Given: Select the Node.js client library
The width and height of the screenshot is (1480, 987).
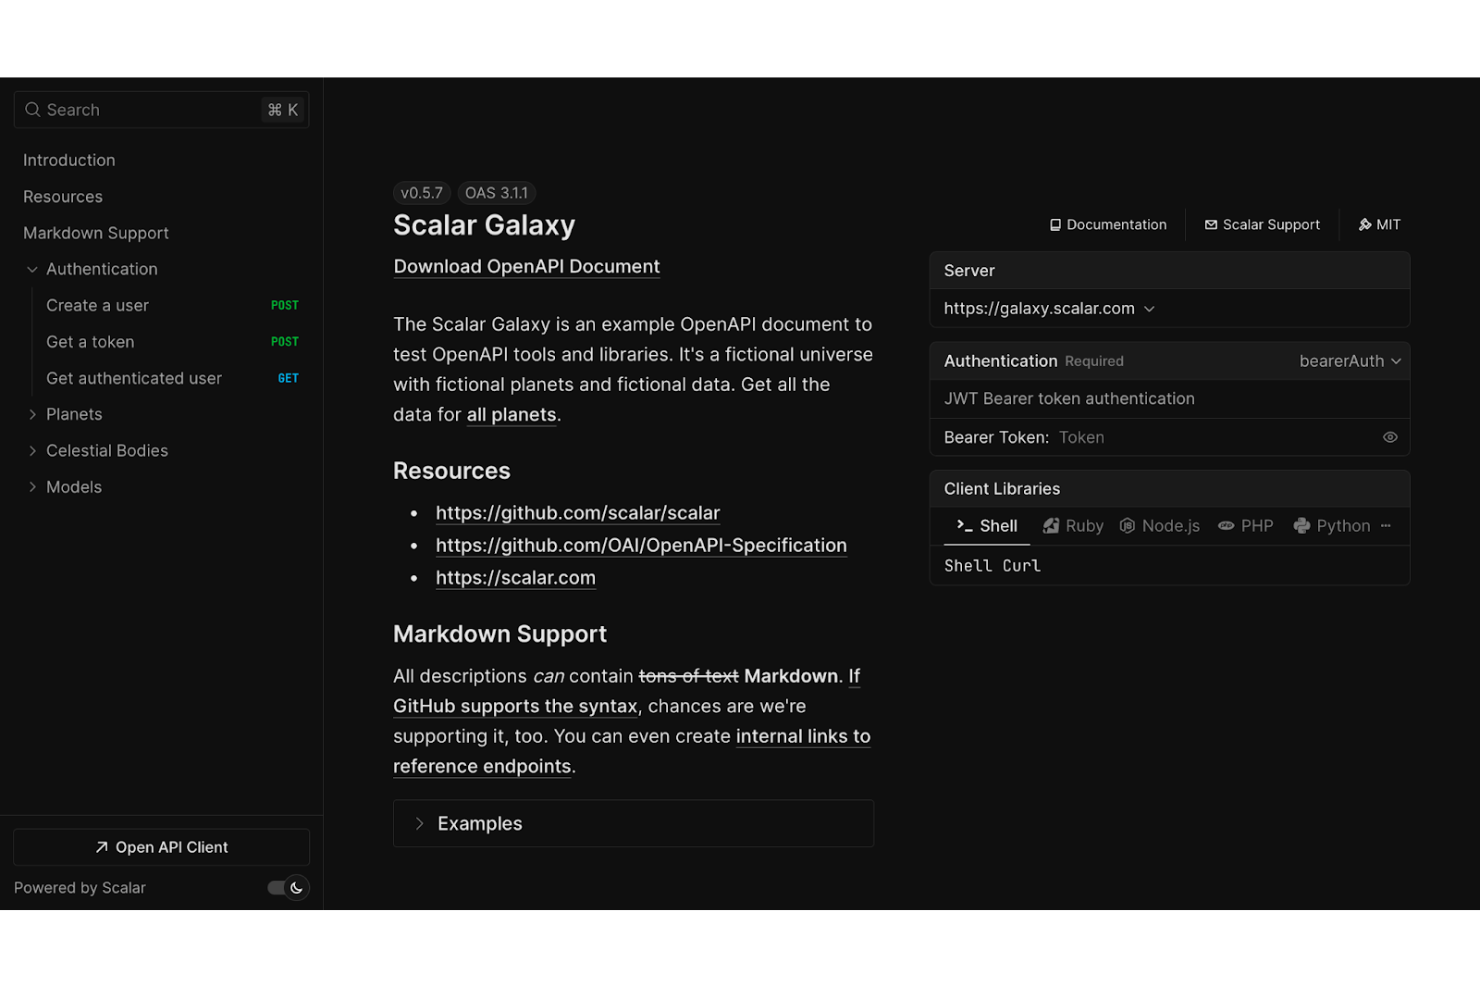Looking at the screenshot, I should coord(1159,525).
